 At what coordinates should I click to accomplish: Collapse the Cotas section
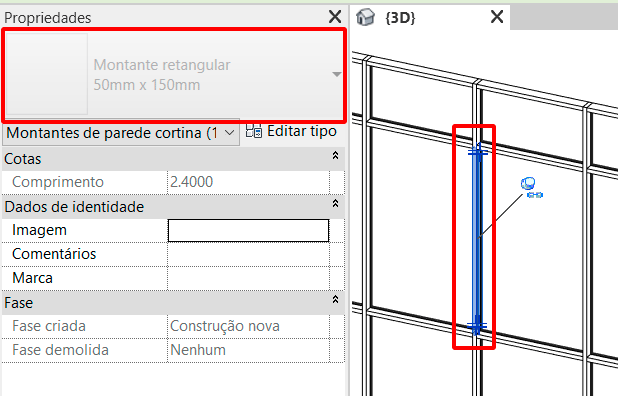tap(335, 156)
